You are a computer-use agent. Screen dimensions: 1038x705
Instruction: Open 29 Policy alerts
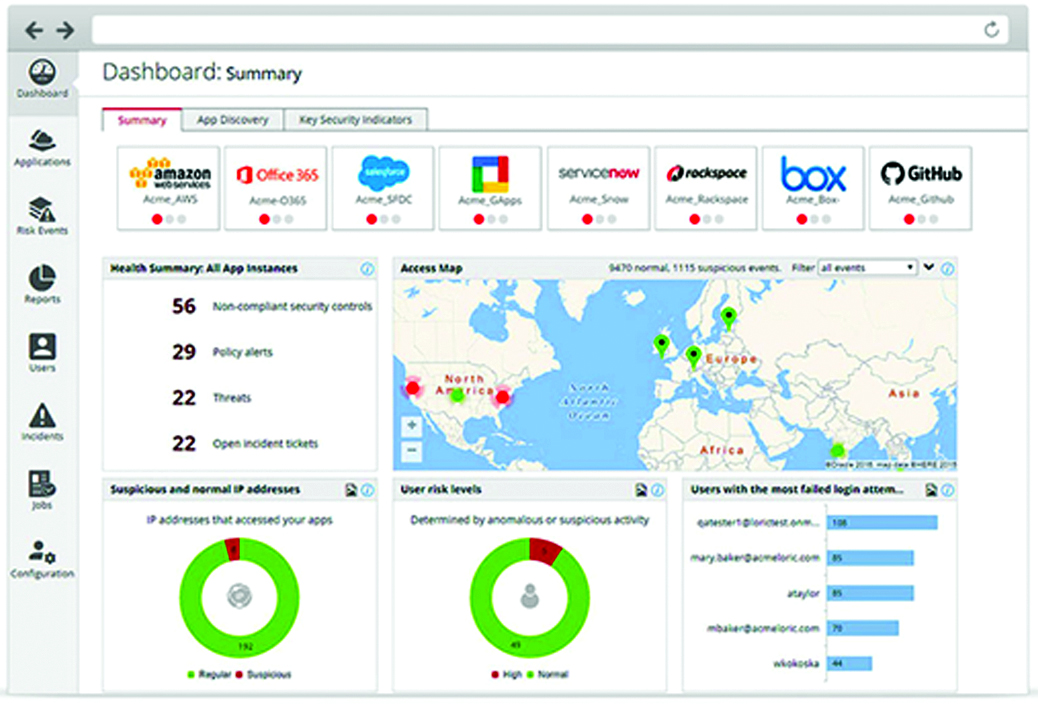point(222,352)
